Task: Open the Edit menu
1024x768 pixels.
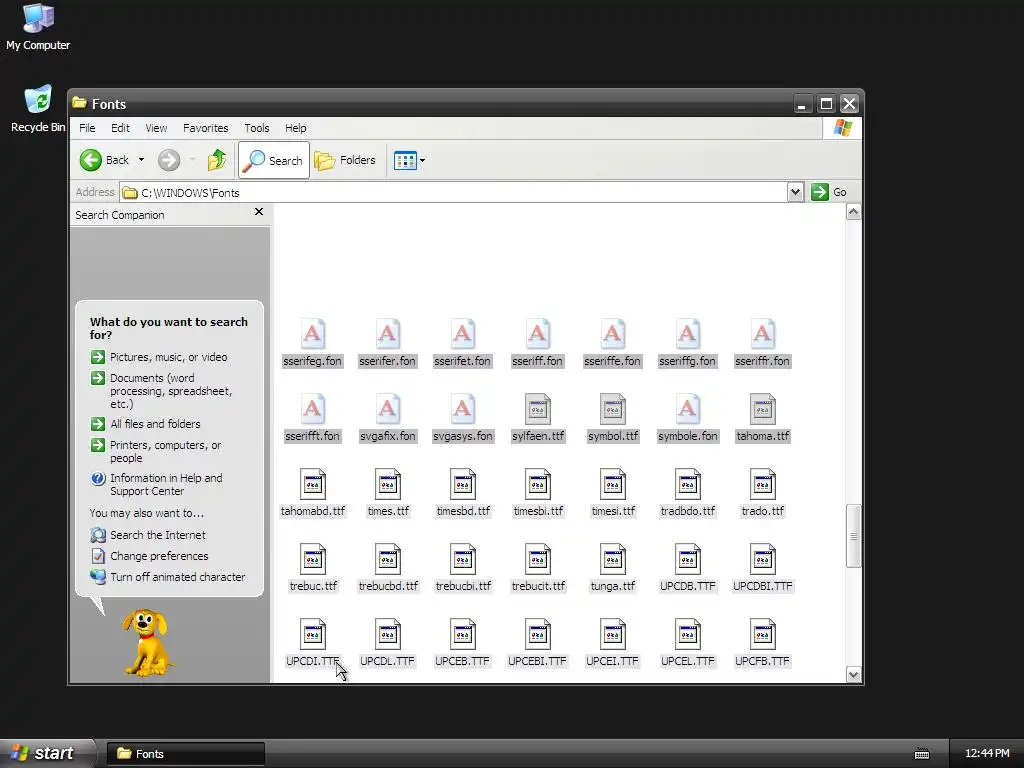Action: pos(120,128)
